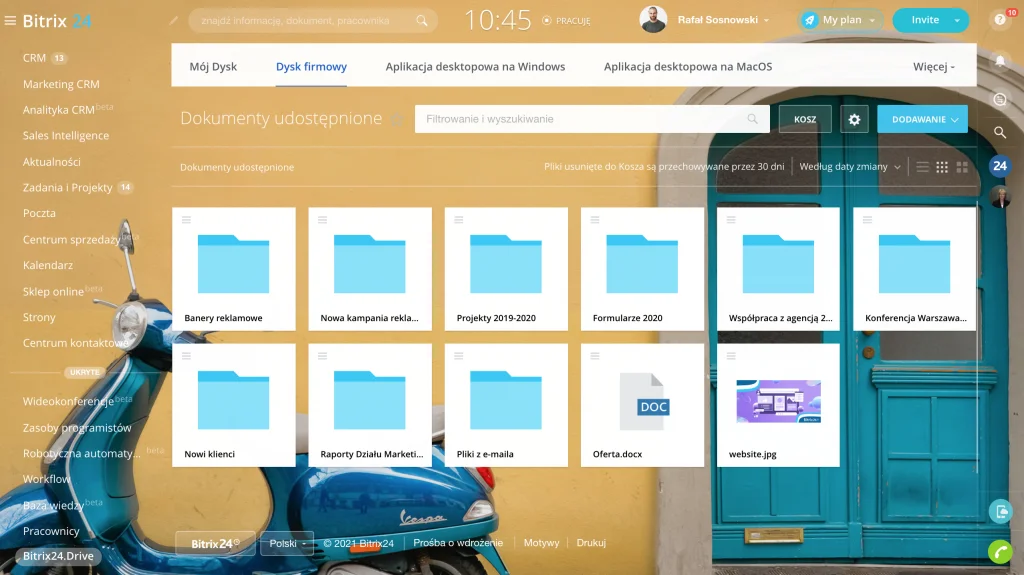Screen dimensions: 1024x575
Task: Open the Według daty zmiany sort dropdown
Action: pos(850,167)
